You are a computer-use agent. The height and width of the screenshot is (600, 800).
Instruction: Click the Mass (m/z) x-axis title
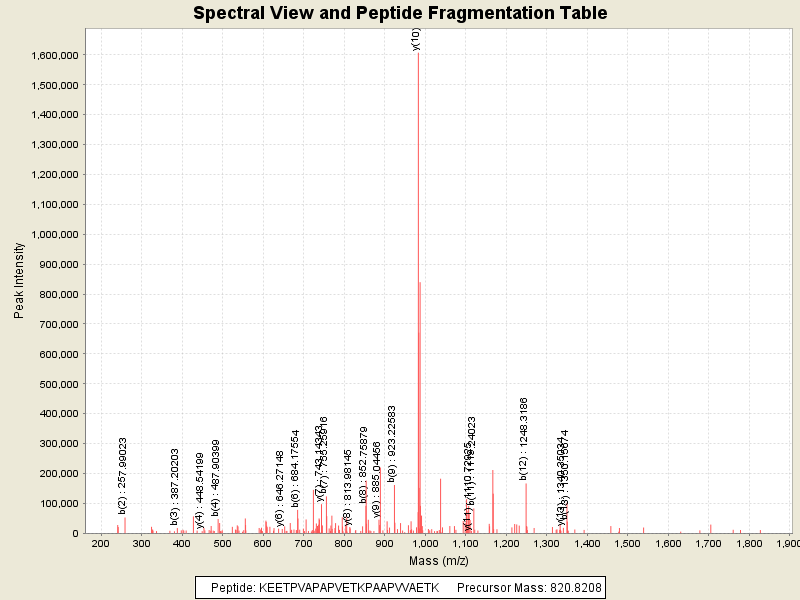(x=440, y=560)
